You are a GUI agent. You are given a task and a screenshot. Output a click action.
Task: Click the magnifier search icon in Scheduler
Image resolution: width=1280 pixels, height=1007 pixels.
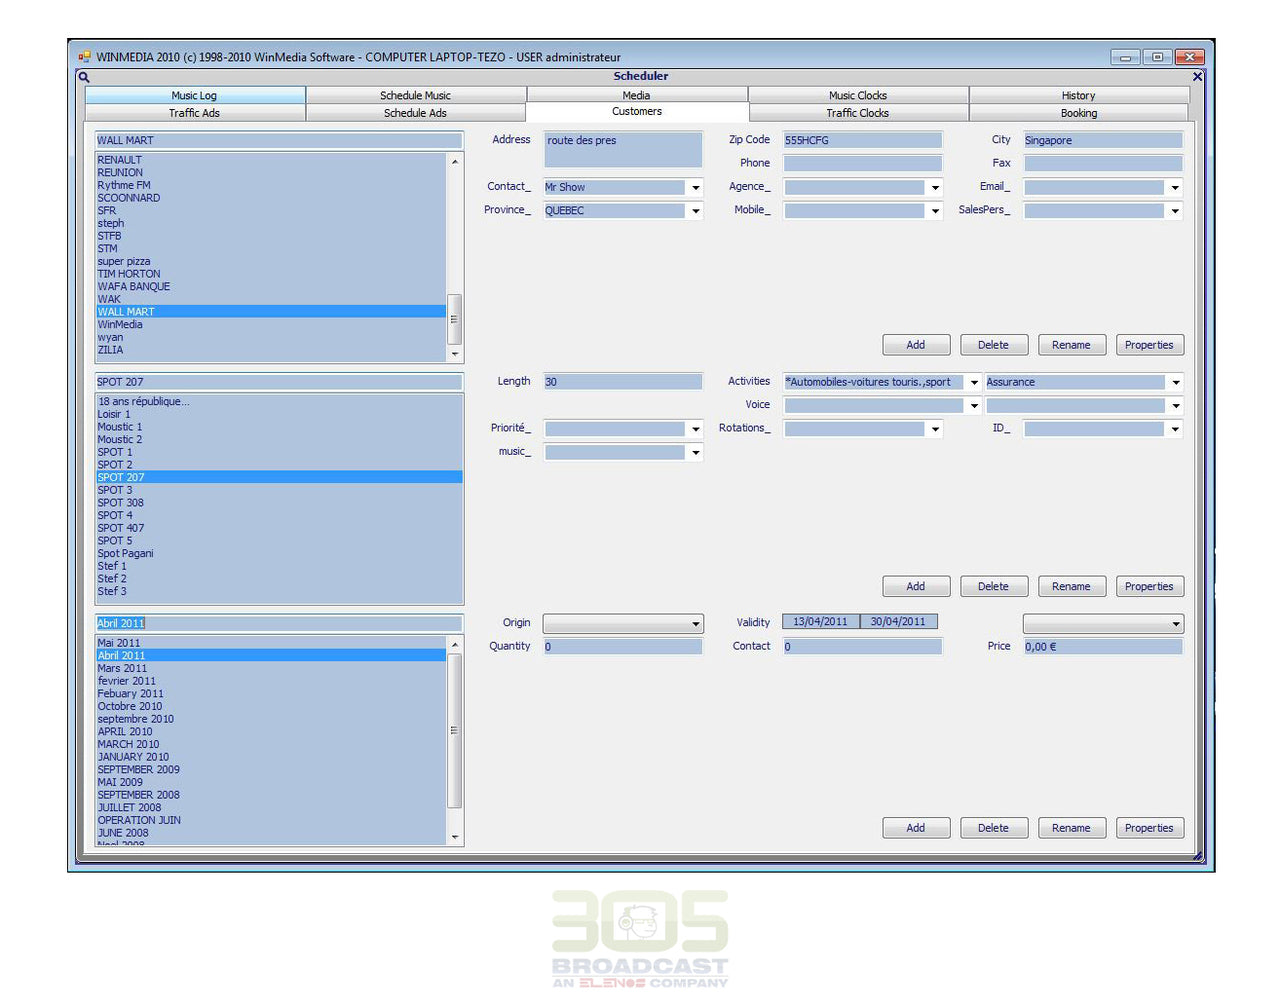tap(84, 77)
